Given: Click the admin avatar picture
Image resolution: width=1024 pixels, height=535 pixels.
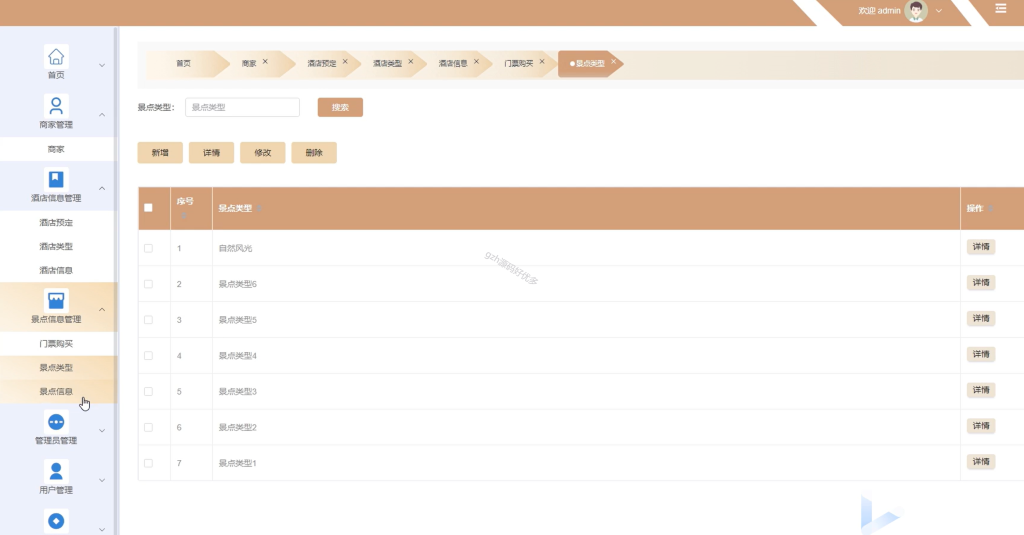Looking at the screenshot, I should pos(916,10).
